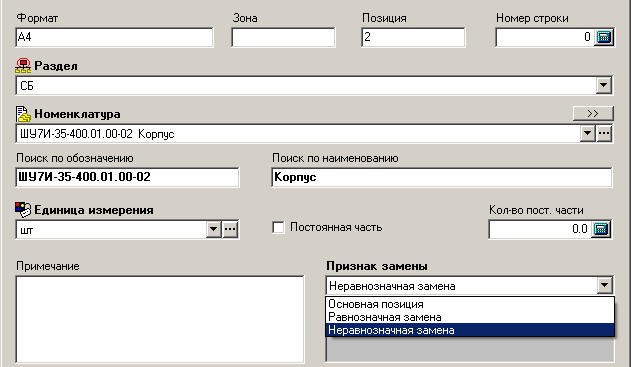Collapse the Признак замены dropdown arrow
Viewport: 631px width, 367px height.
[x=604, y=285]
